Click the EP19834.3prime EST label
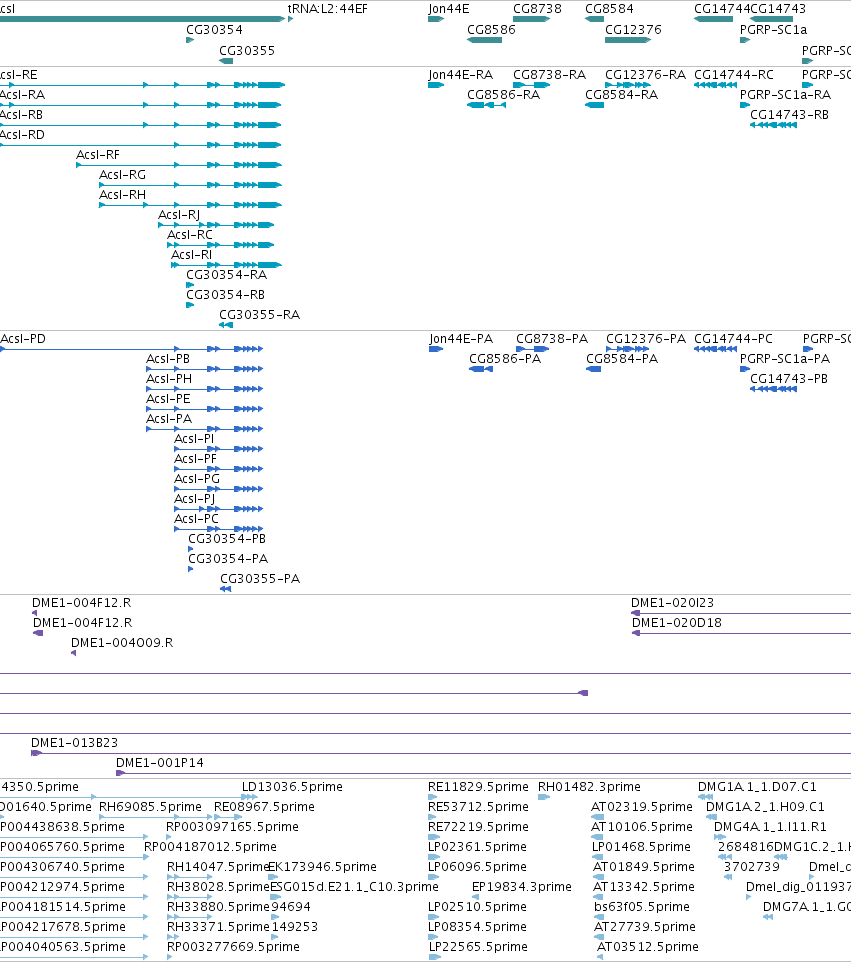Viewport: 851px width, 962px height. pyautogui.click(x=522, y=887)
